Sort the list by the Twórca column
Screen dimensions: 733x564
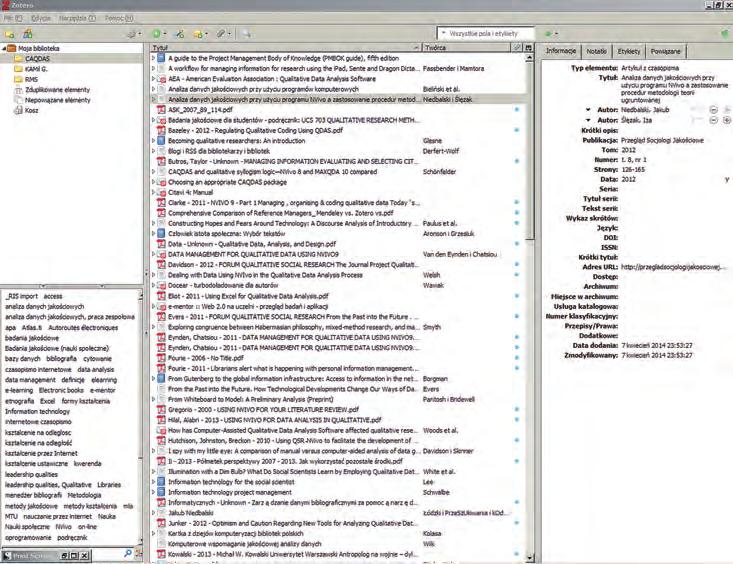(x=466, y=48)
